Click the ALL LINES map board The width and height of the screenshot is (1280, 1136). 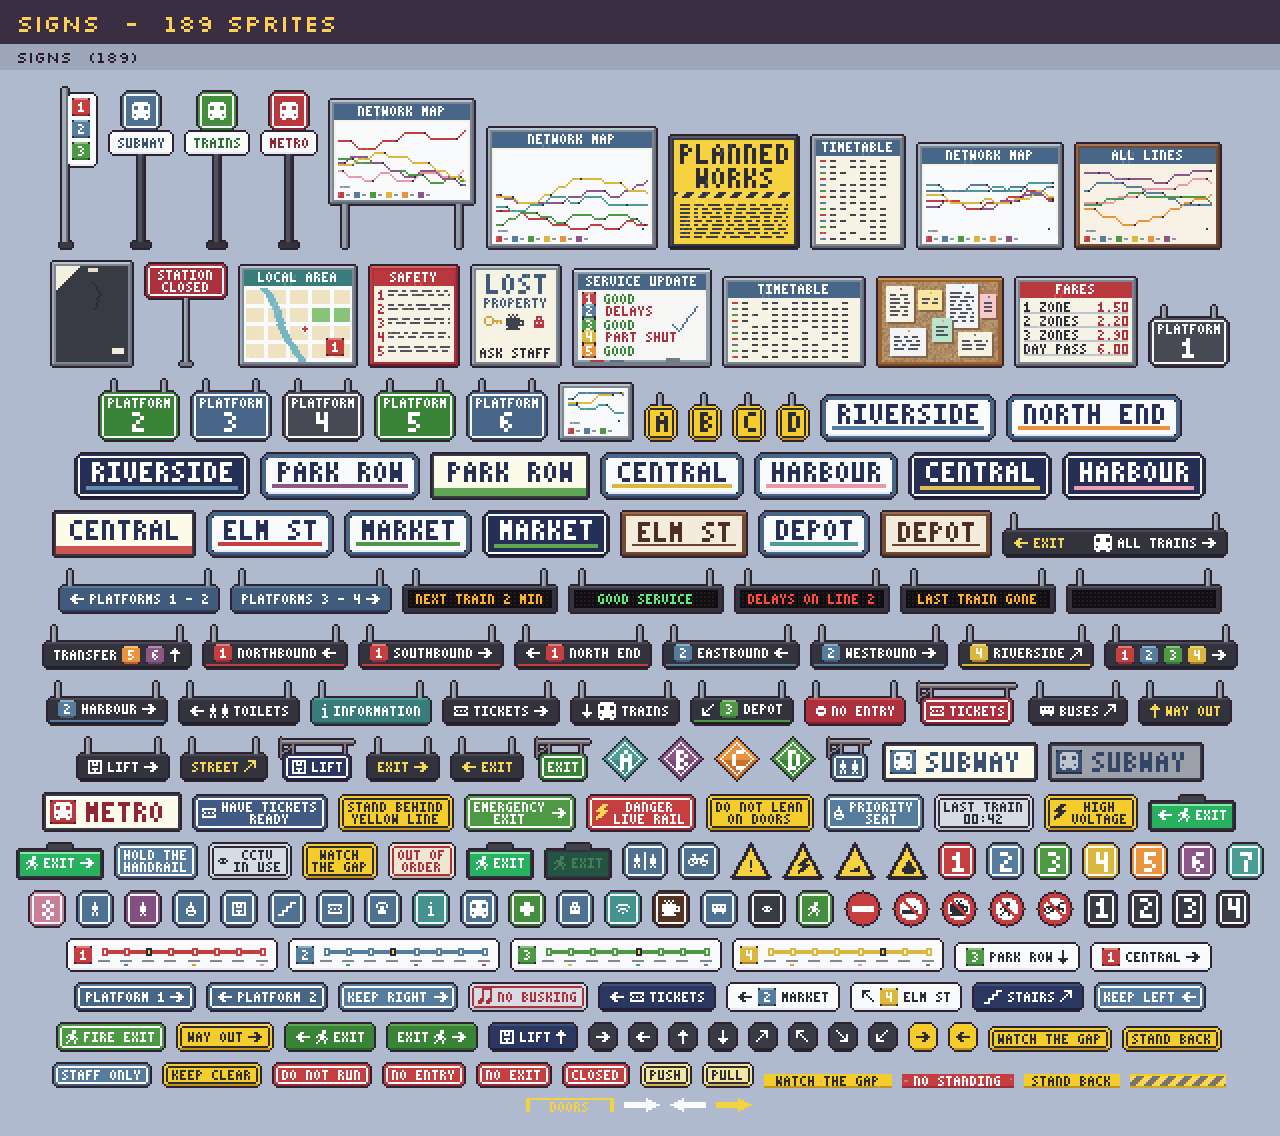tap(1147, 196)
